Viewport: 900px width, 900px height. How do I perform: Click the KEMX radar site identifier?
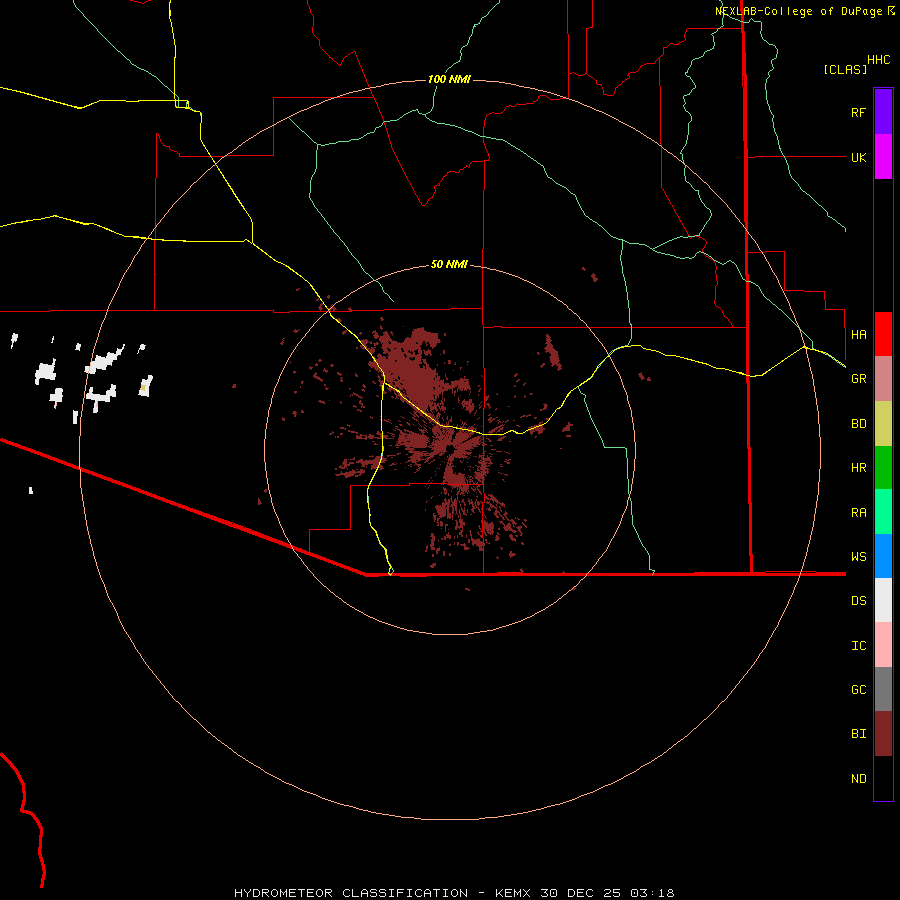tap(513, 893)
